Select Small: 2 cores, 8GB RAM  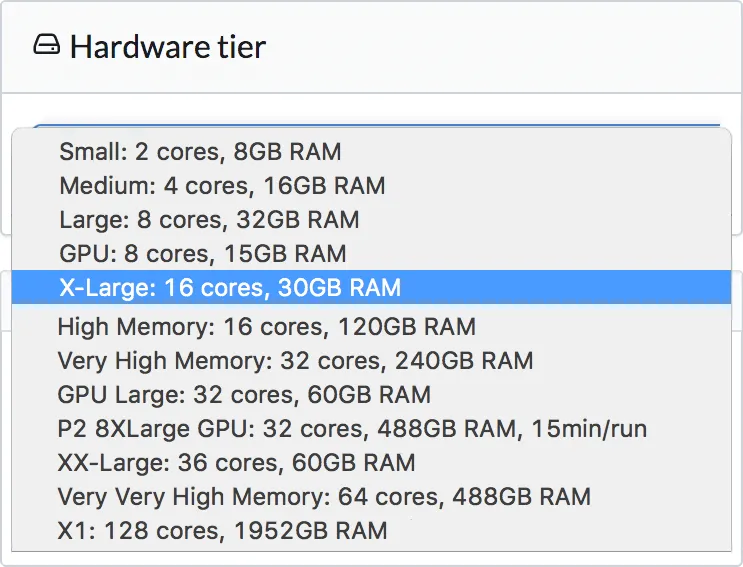coord(200,152)
